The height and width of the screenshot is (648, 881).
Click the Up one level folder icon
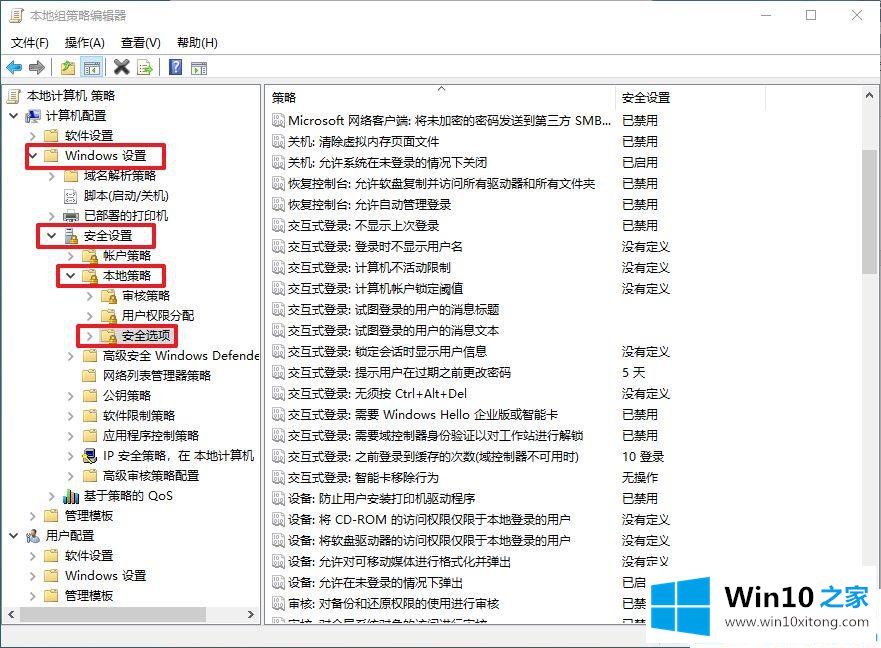pos(68,68)
